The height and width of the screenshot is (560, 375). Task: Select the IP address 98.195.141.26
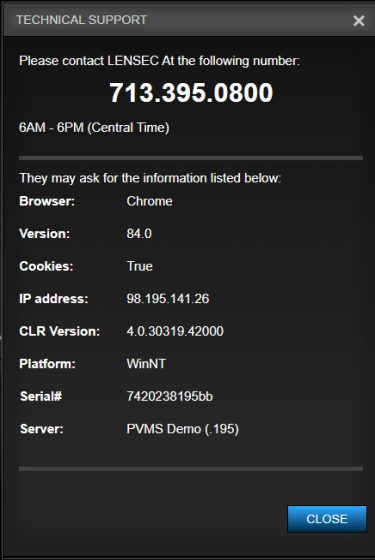point(168,299)
